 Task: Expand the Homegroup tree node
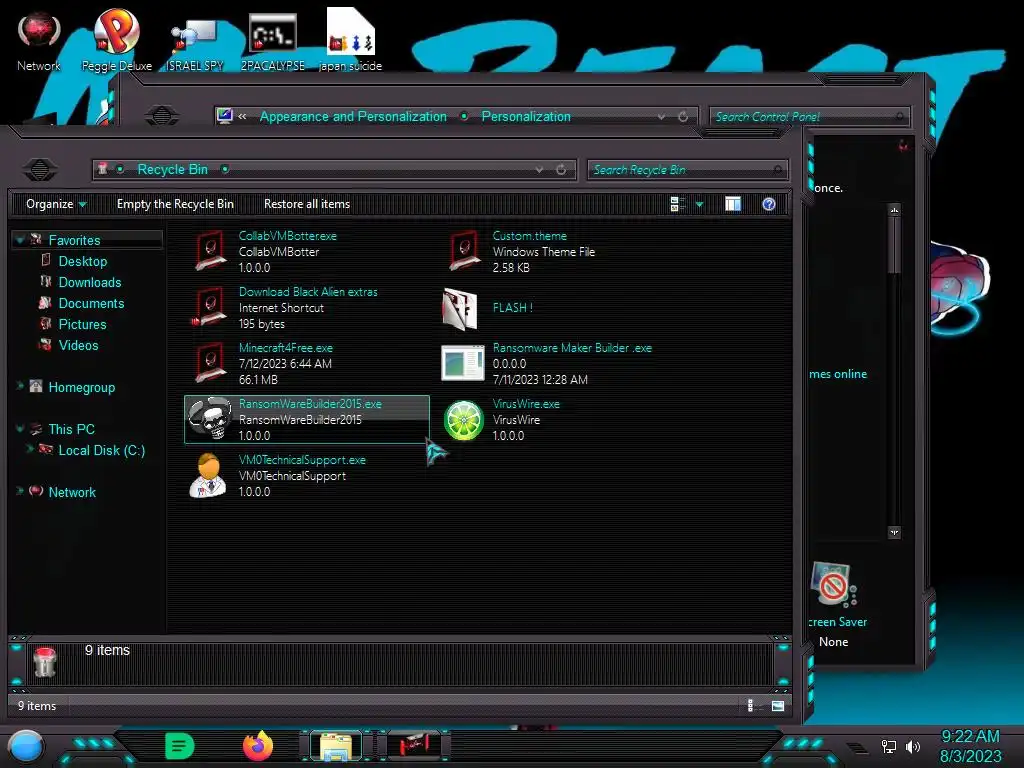[x=20, y=387]
